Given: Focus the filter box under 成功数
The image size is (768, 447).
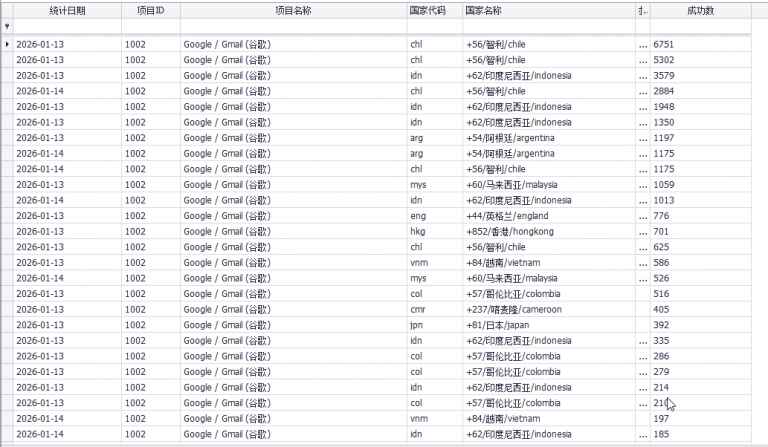Looking at the screenshot, I should click(700, 26).
